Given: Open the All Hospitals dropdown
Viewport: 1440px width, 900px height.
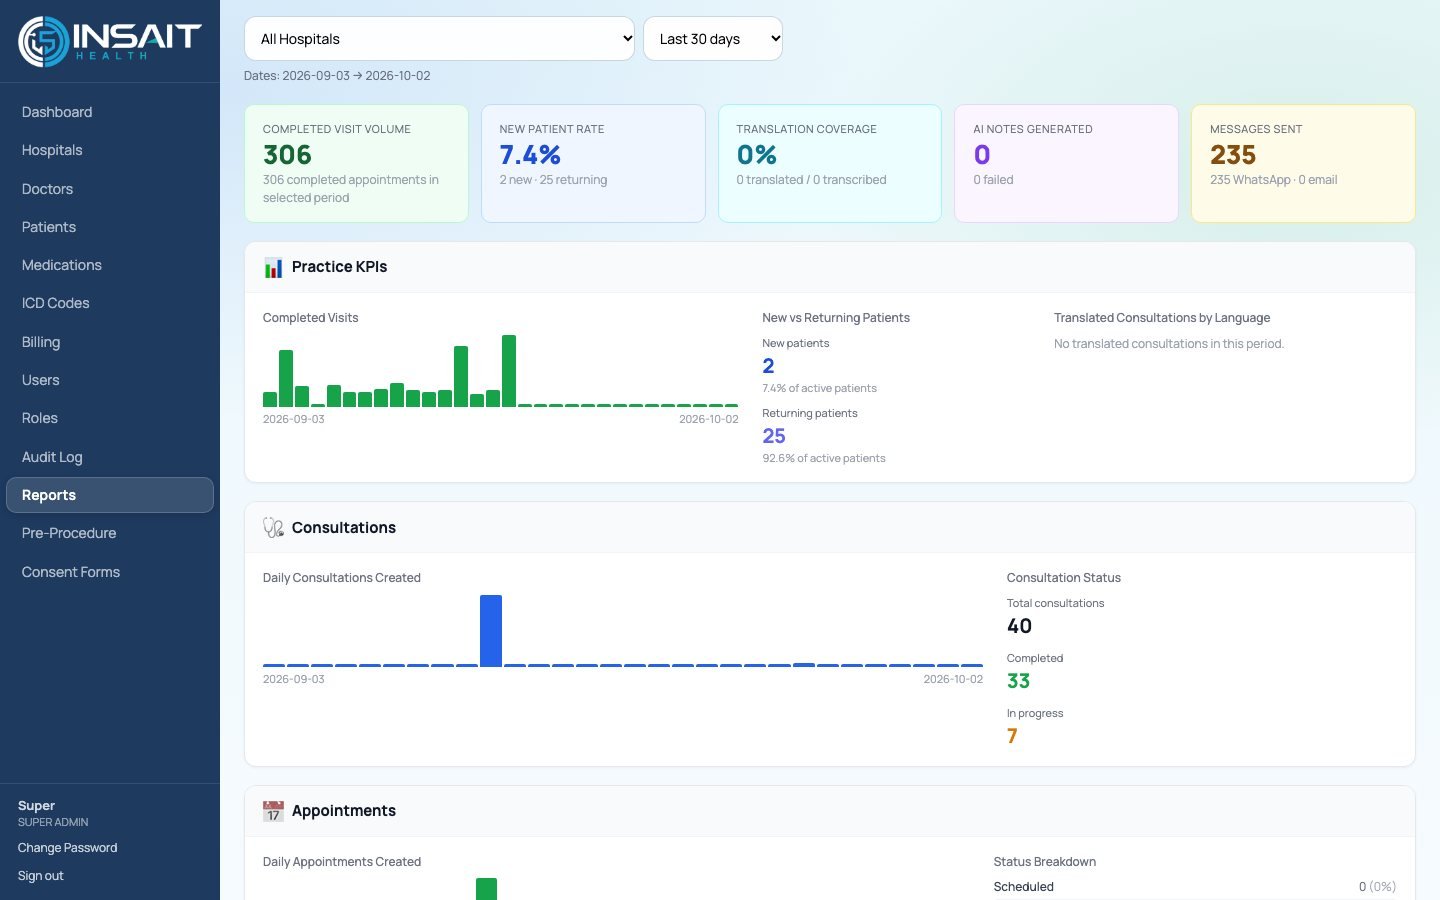Looking at the screenshot, I should (439, 39).
